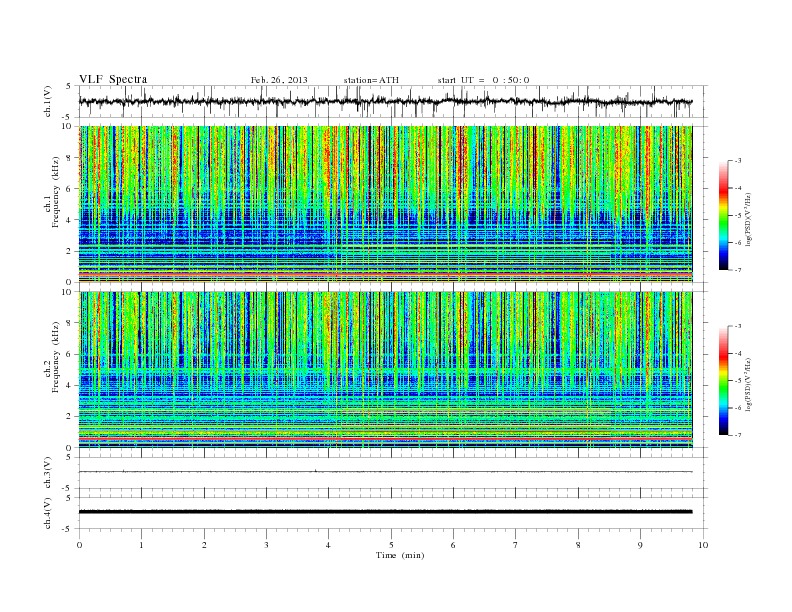792x612 pixels.
Task: Click the "VLF Spectra" plot title
Action: [x=113, y=79]
